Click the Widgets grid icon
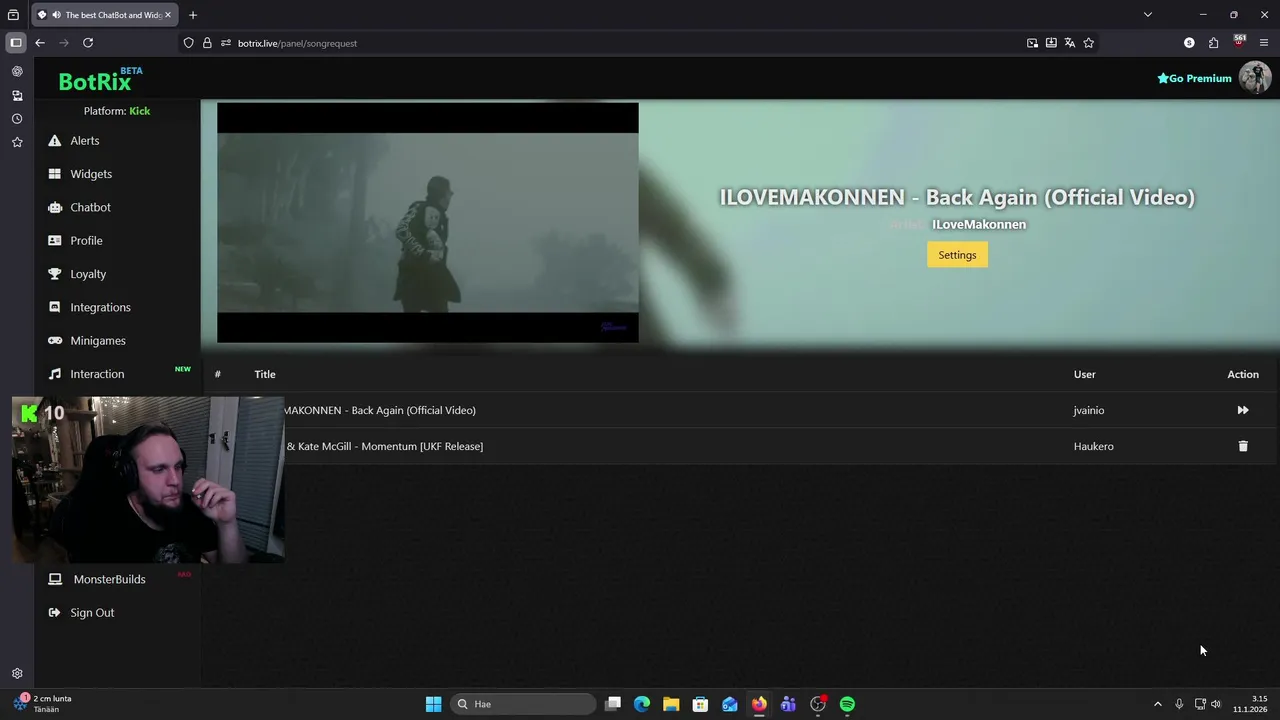This screenshot has width=1280, height=720. tap(54, 174)
